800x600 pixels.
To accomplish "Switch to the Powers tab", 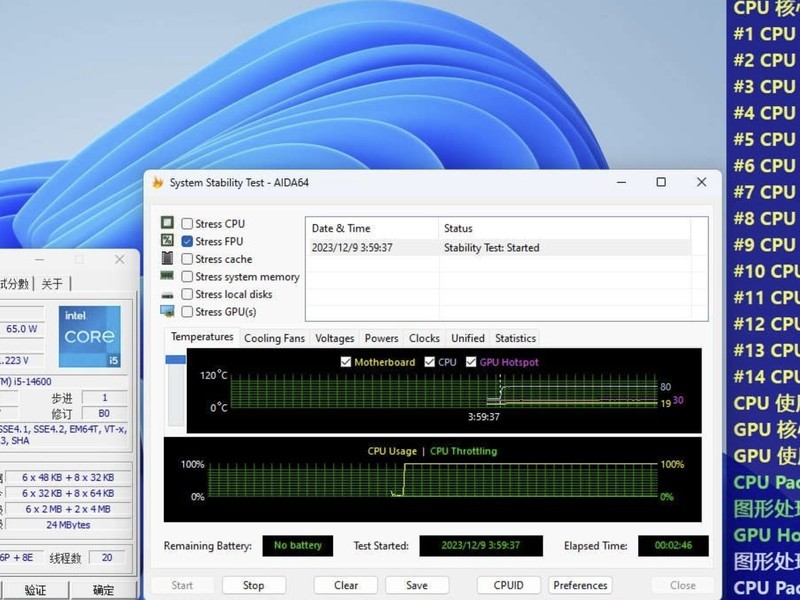I will pos(382,338).
